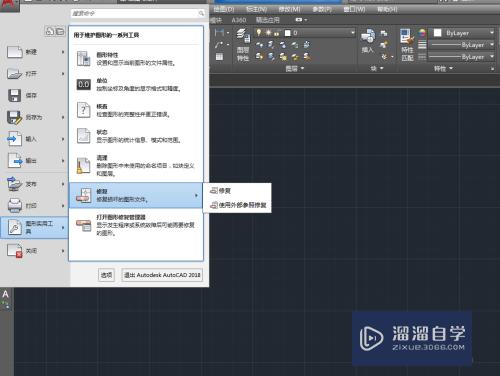The width and height of the screenshot is (500, 376).
Task: Click the layer 0 color swatch
Action: click(288, 33)
